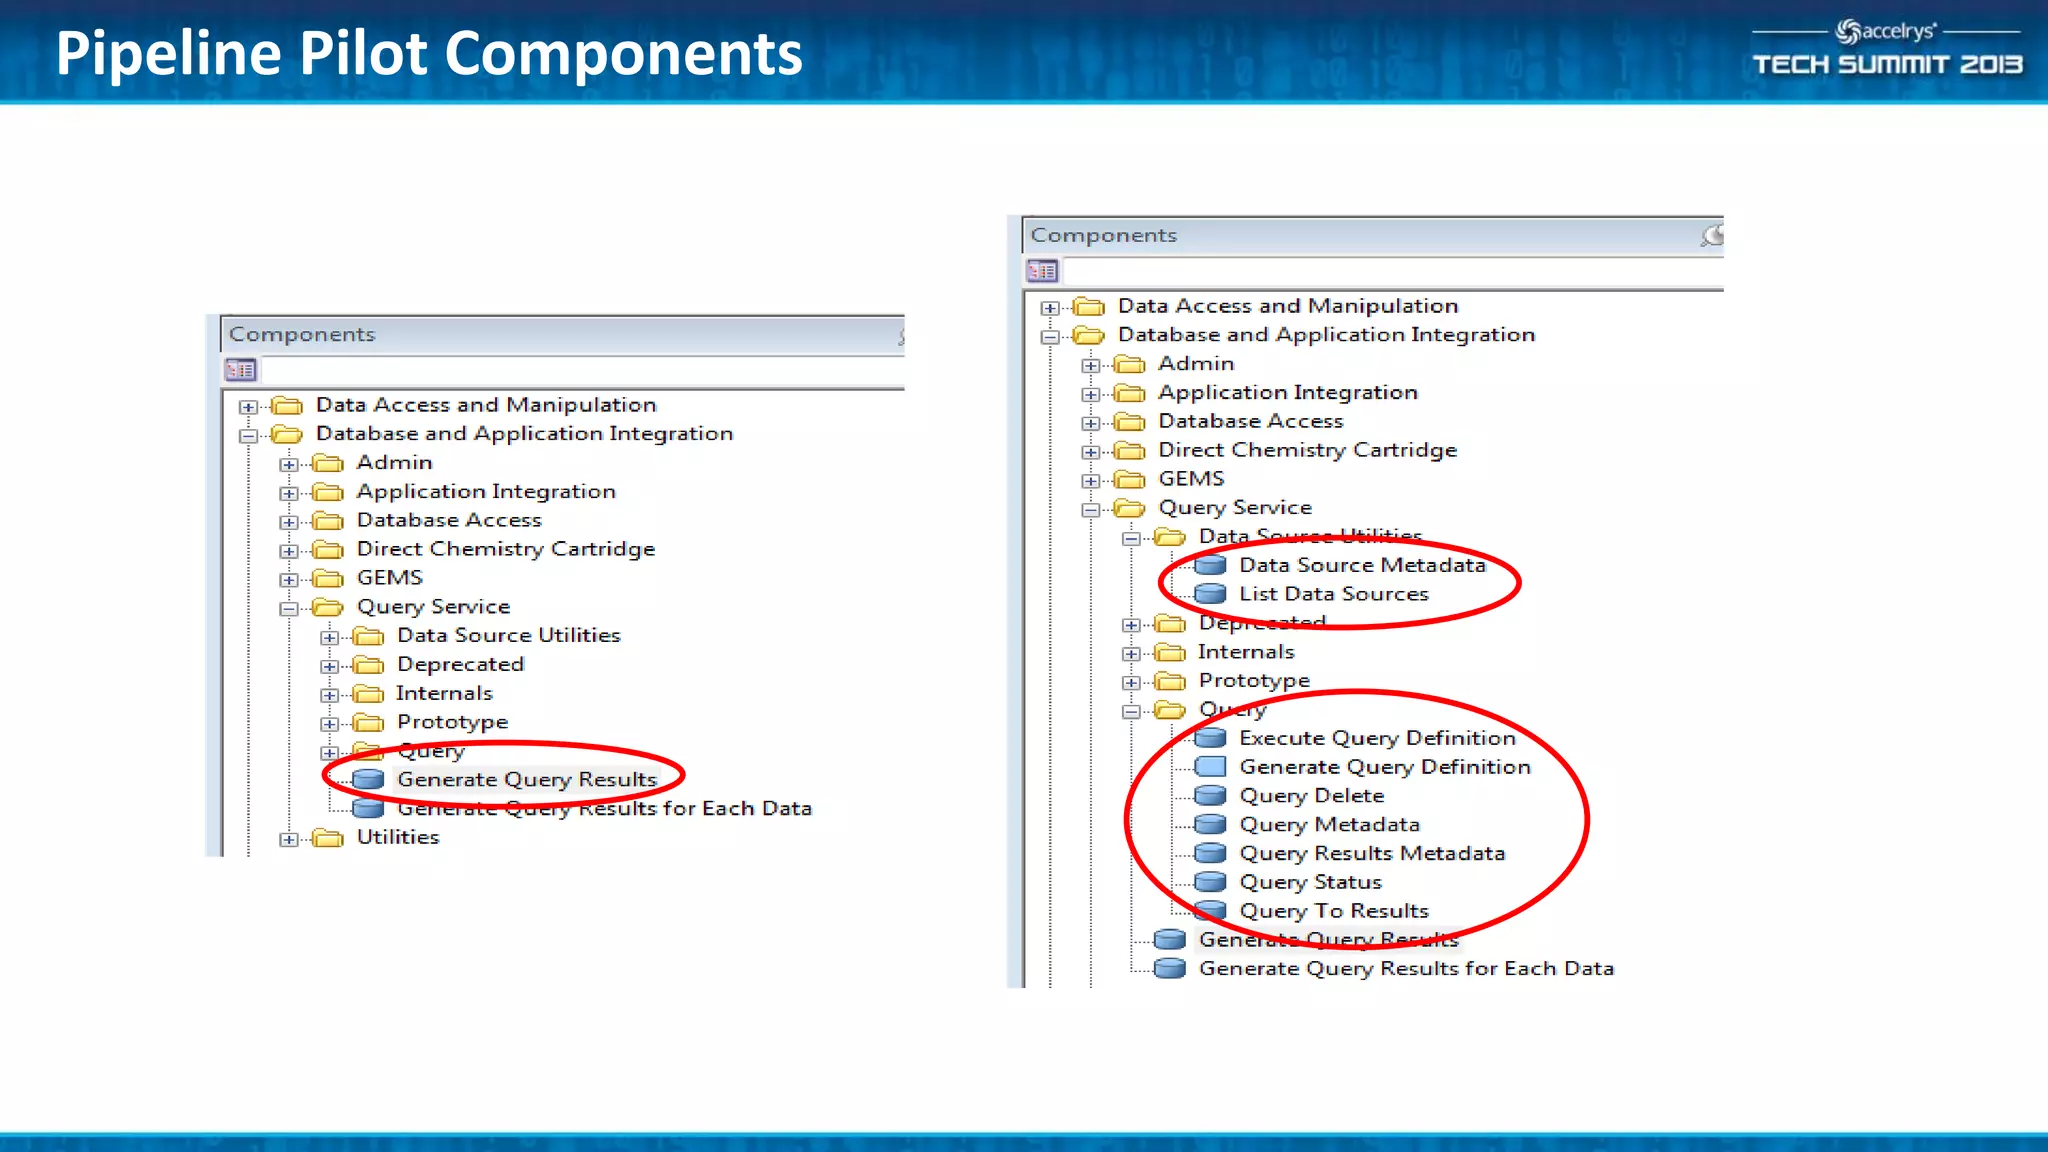
Task: Click Query Service folder icon in right panel
Action: click(x=1129, y=509)
